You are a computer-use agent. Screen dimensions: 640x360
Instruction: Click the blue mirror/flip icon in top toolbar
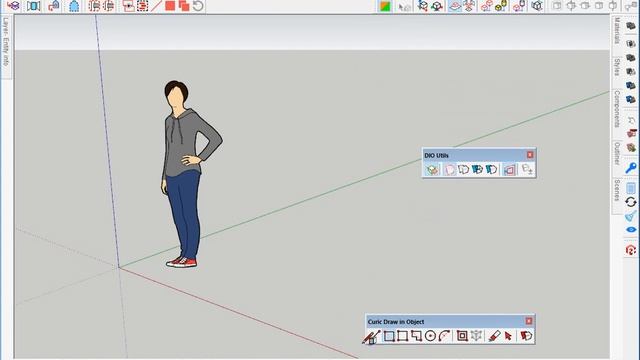(x=33, y=6)
